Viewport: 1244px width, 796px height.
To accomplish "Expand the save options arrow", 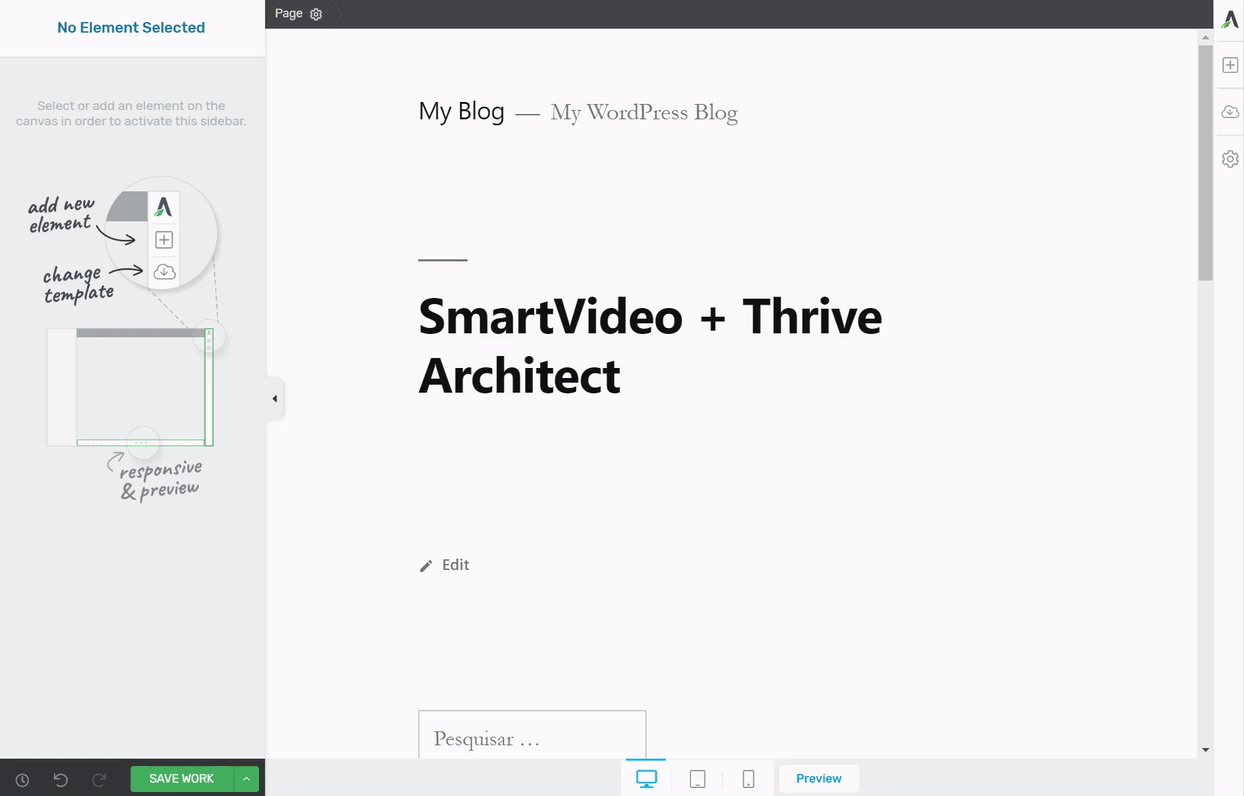I will pos(246,779).
